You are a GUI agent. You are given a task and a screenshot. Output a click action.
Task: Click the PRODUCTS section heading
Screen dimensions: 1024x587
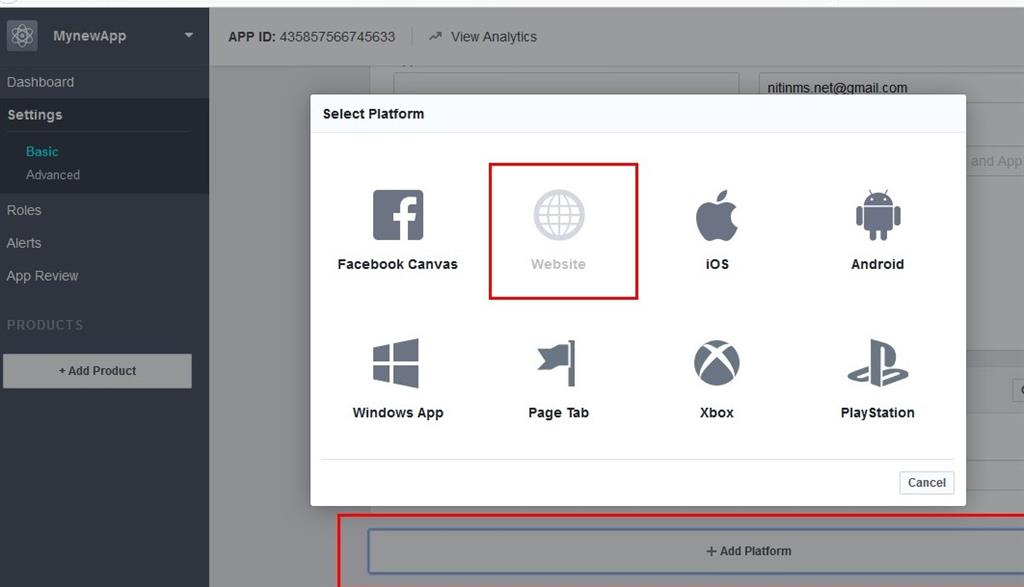click(x=45, y=325)
